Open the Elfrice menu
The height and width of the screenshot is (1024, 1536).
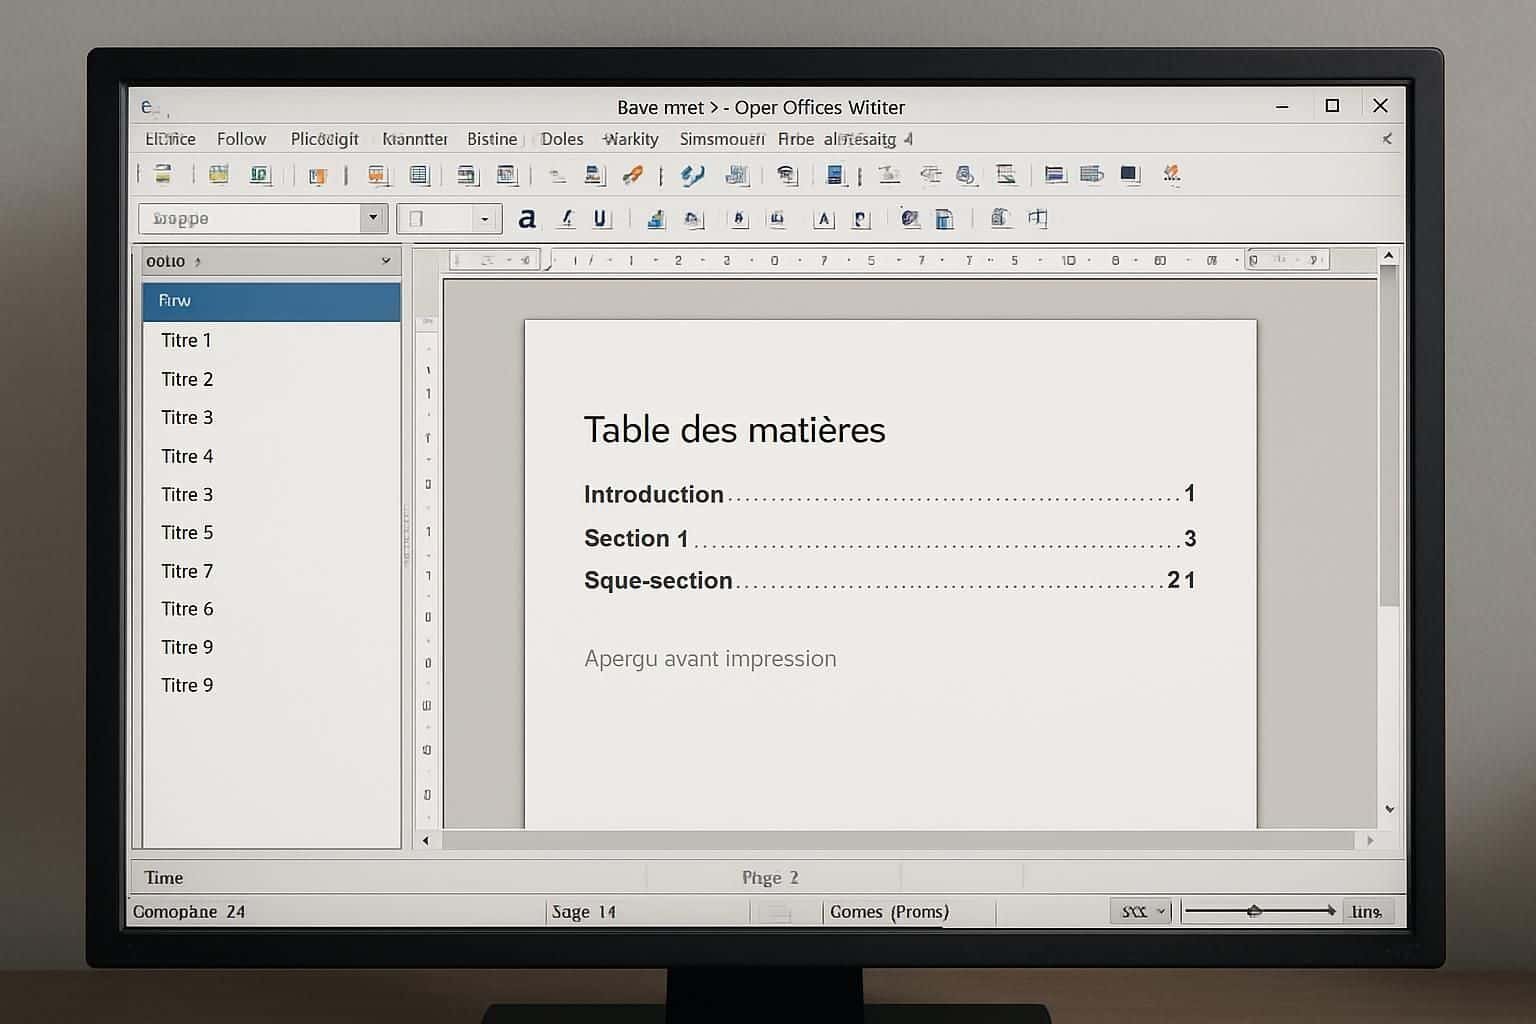[171, 139]
